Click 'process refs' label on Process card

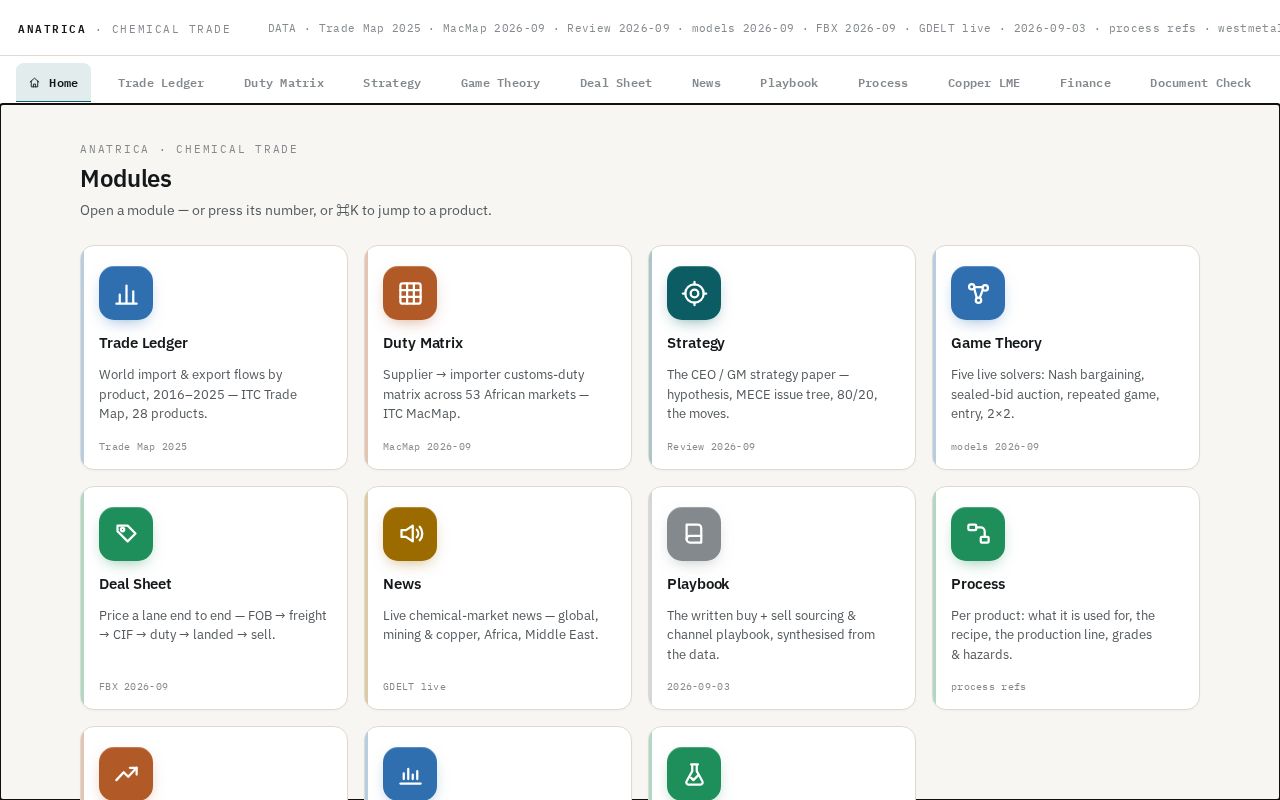point(988,687)
